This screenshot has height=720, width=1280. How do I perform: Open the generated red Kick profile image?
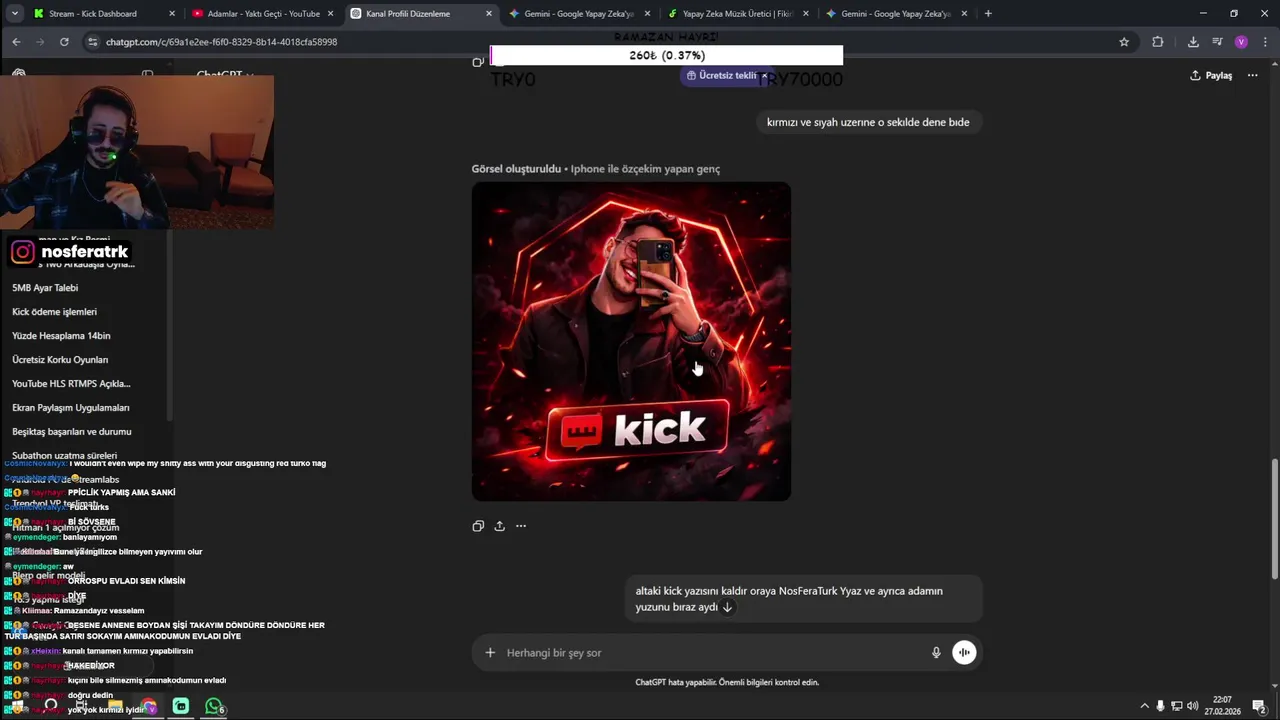coord(631,341)
